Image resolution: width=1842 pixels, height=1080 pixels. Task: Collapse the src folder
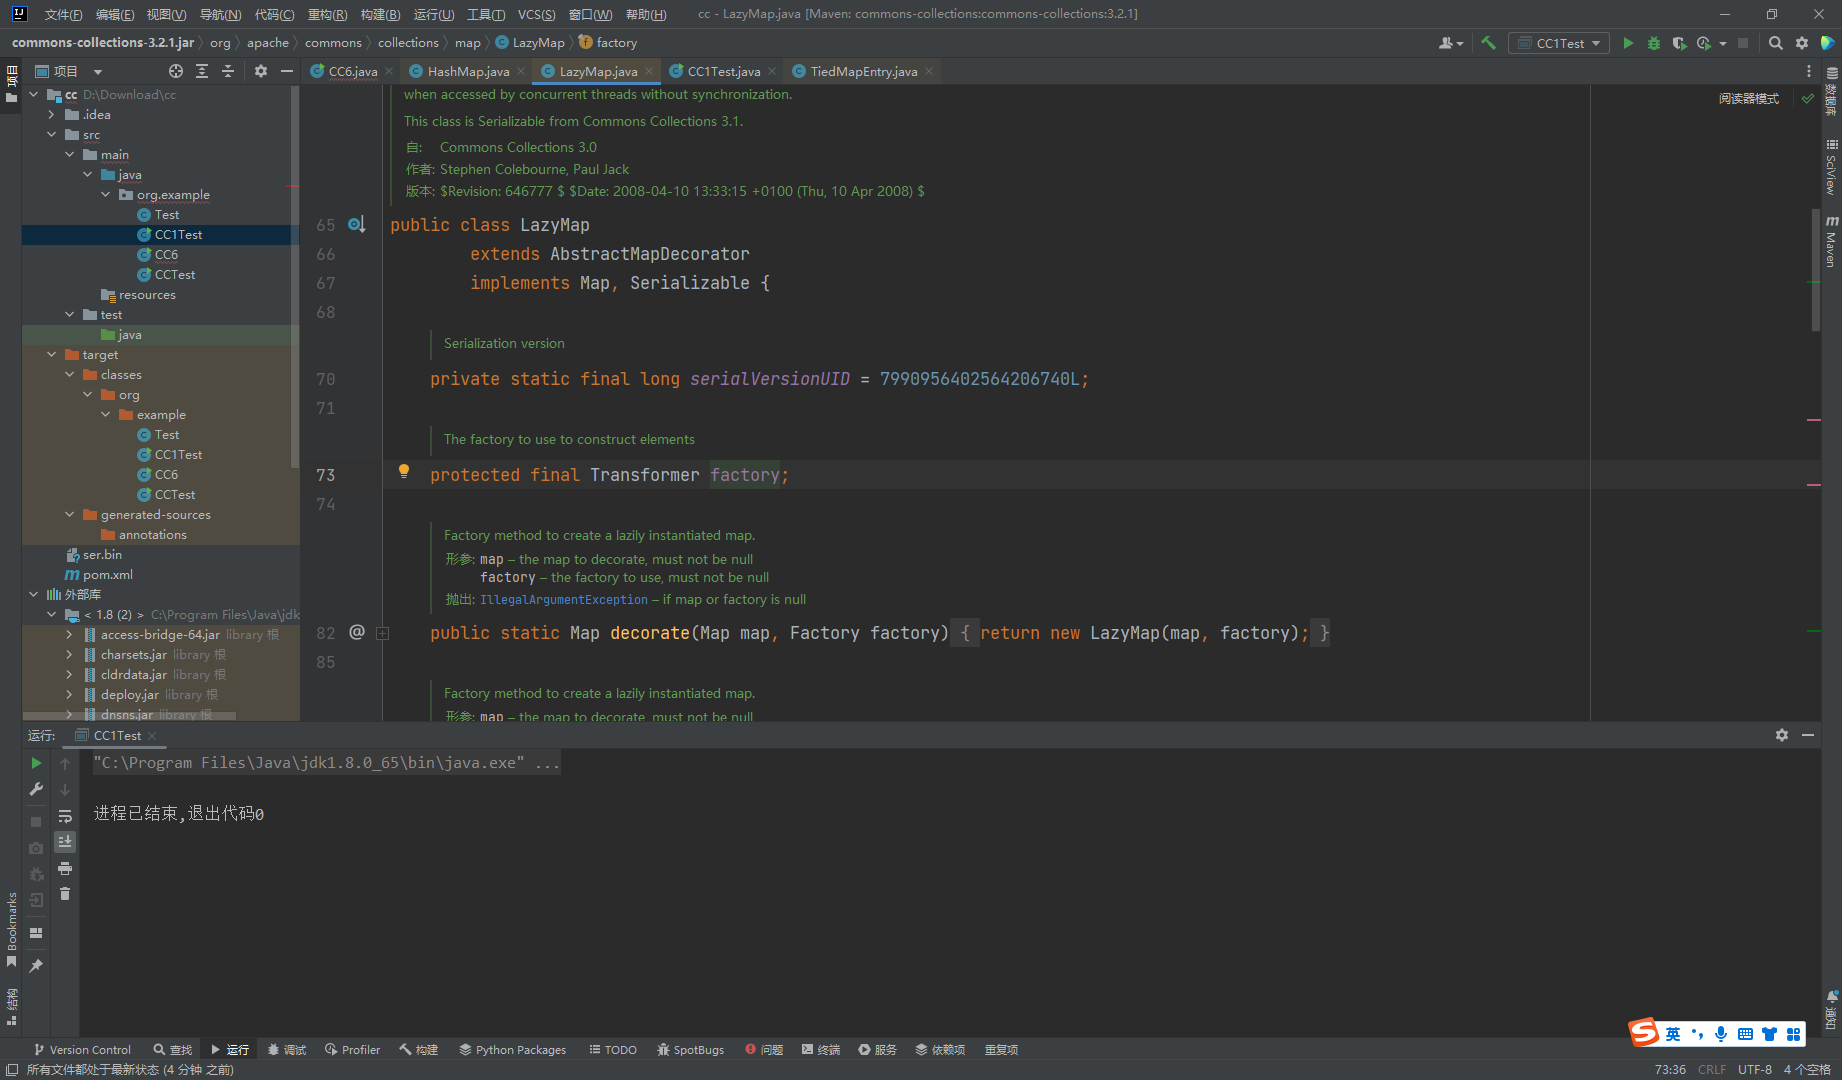point(52,135)
